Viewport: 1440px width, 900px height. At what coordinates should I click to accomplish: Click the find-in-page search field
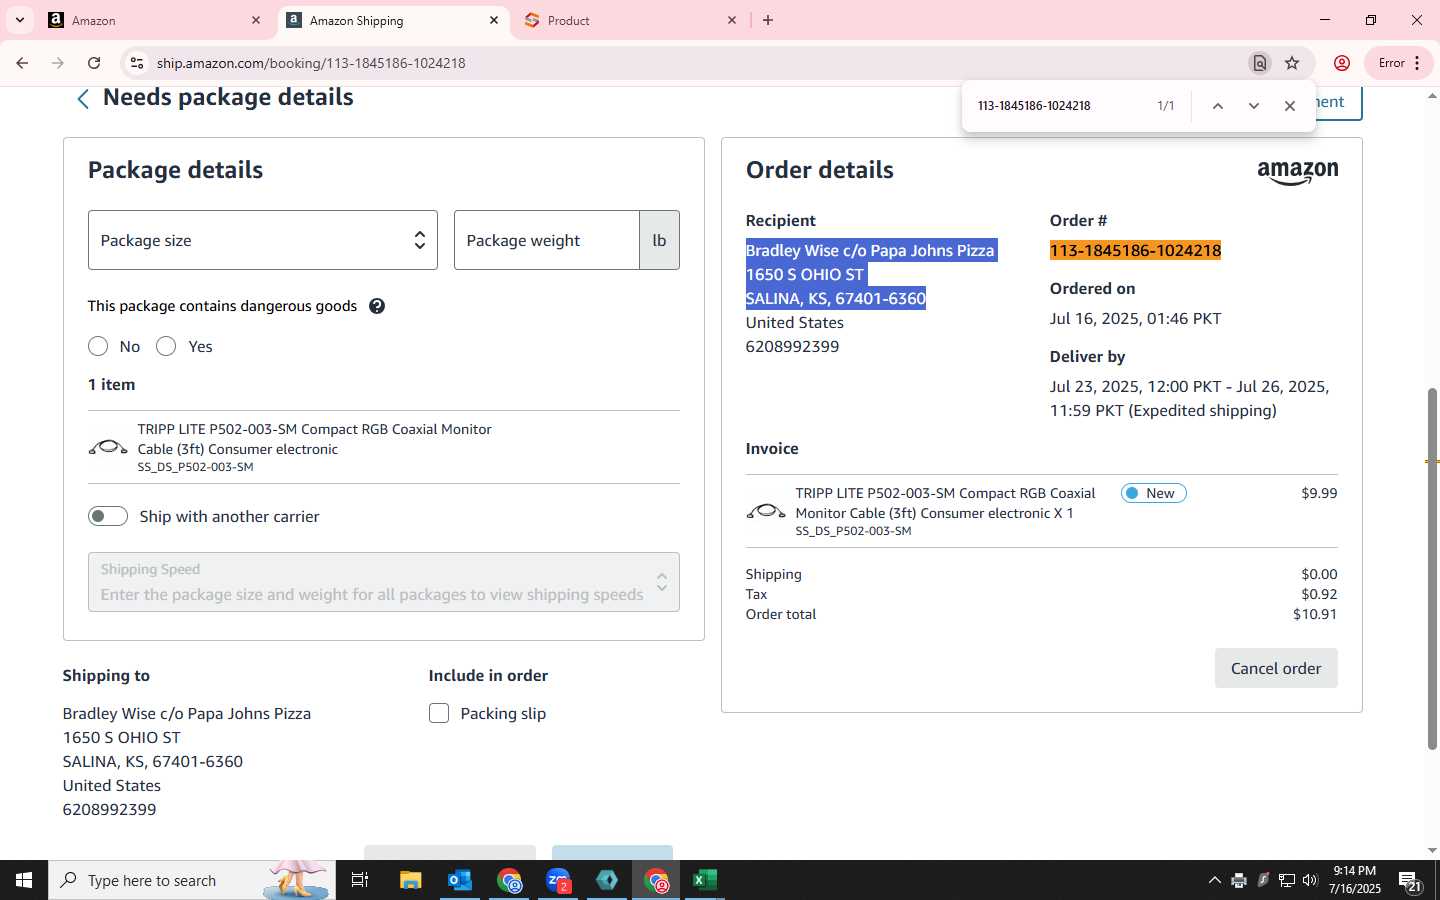click(1058, 106)
